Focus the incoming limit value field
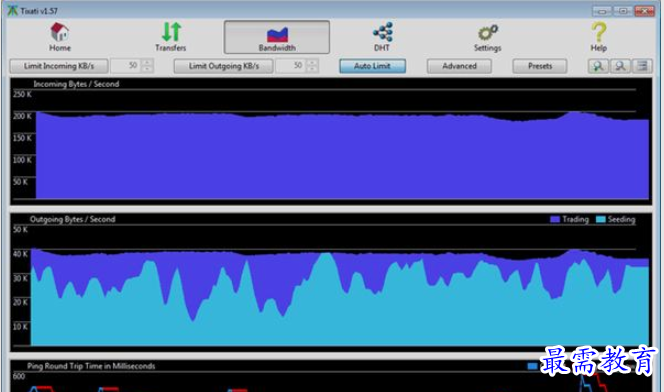Image resolution: width=664 pixels, height=392 pixels. pyautogui.click(x=126, y=66)
